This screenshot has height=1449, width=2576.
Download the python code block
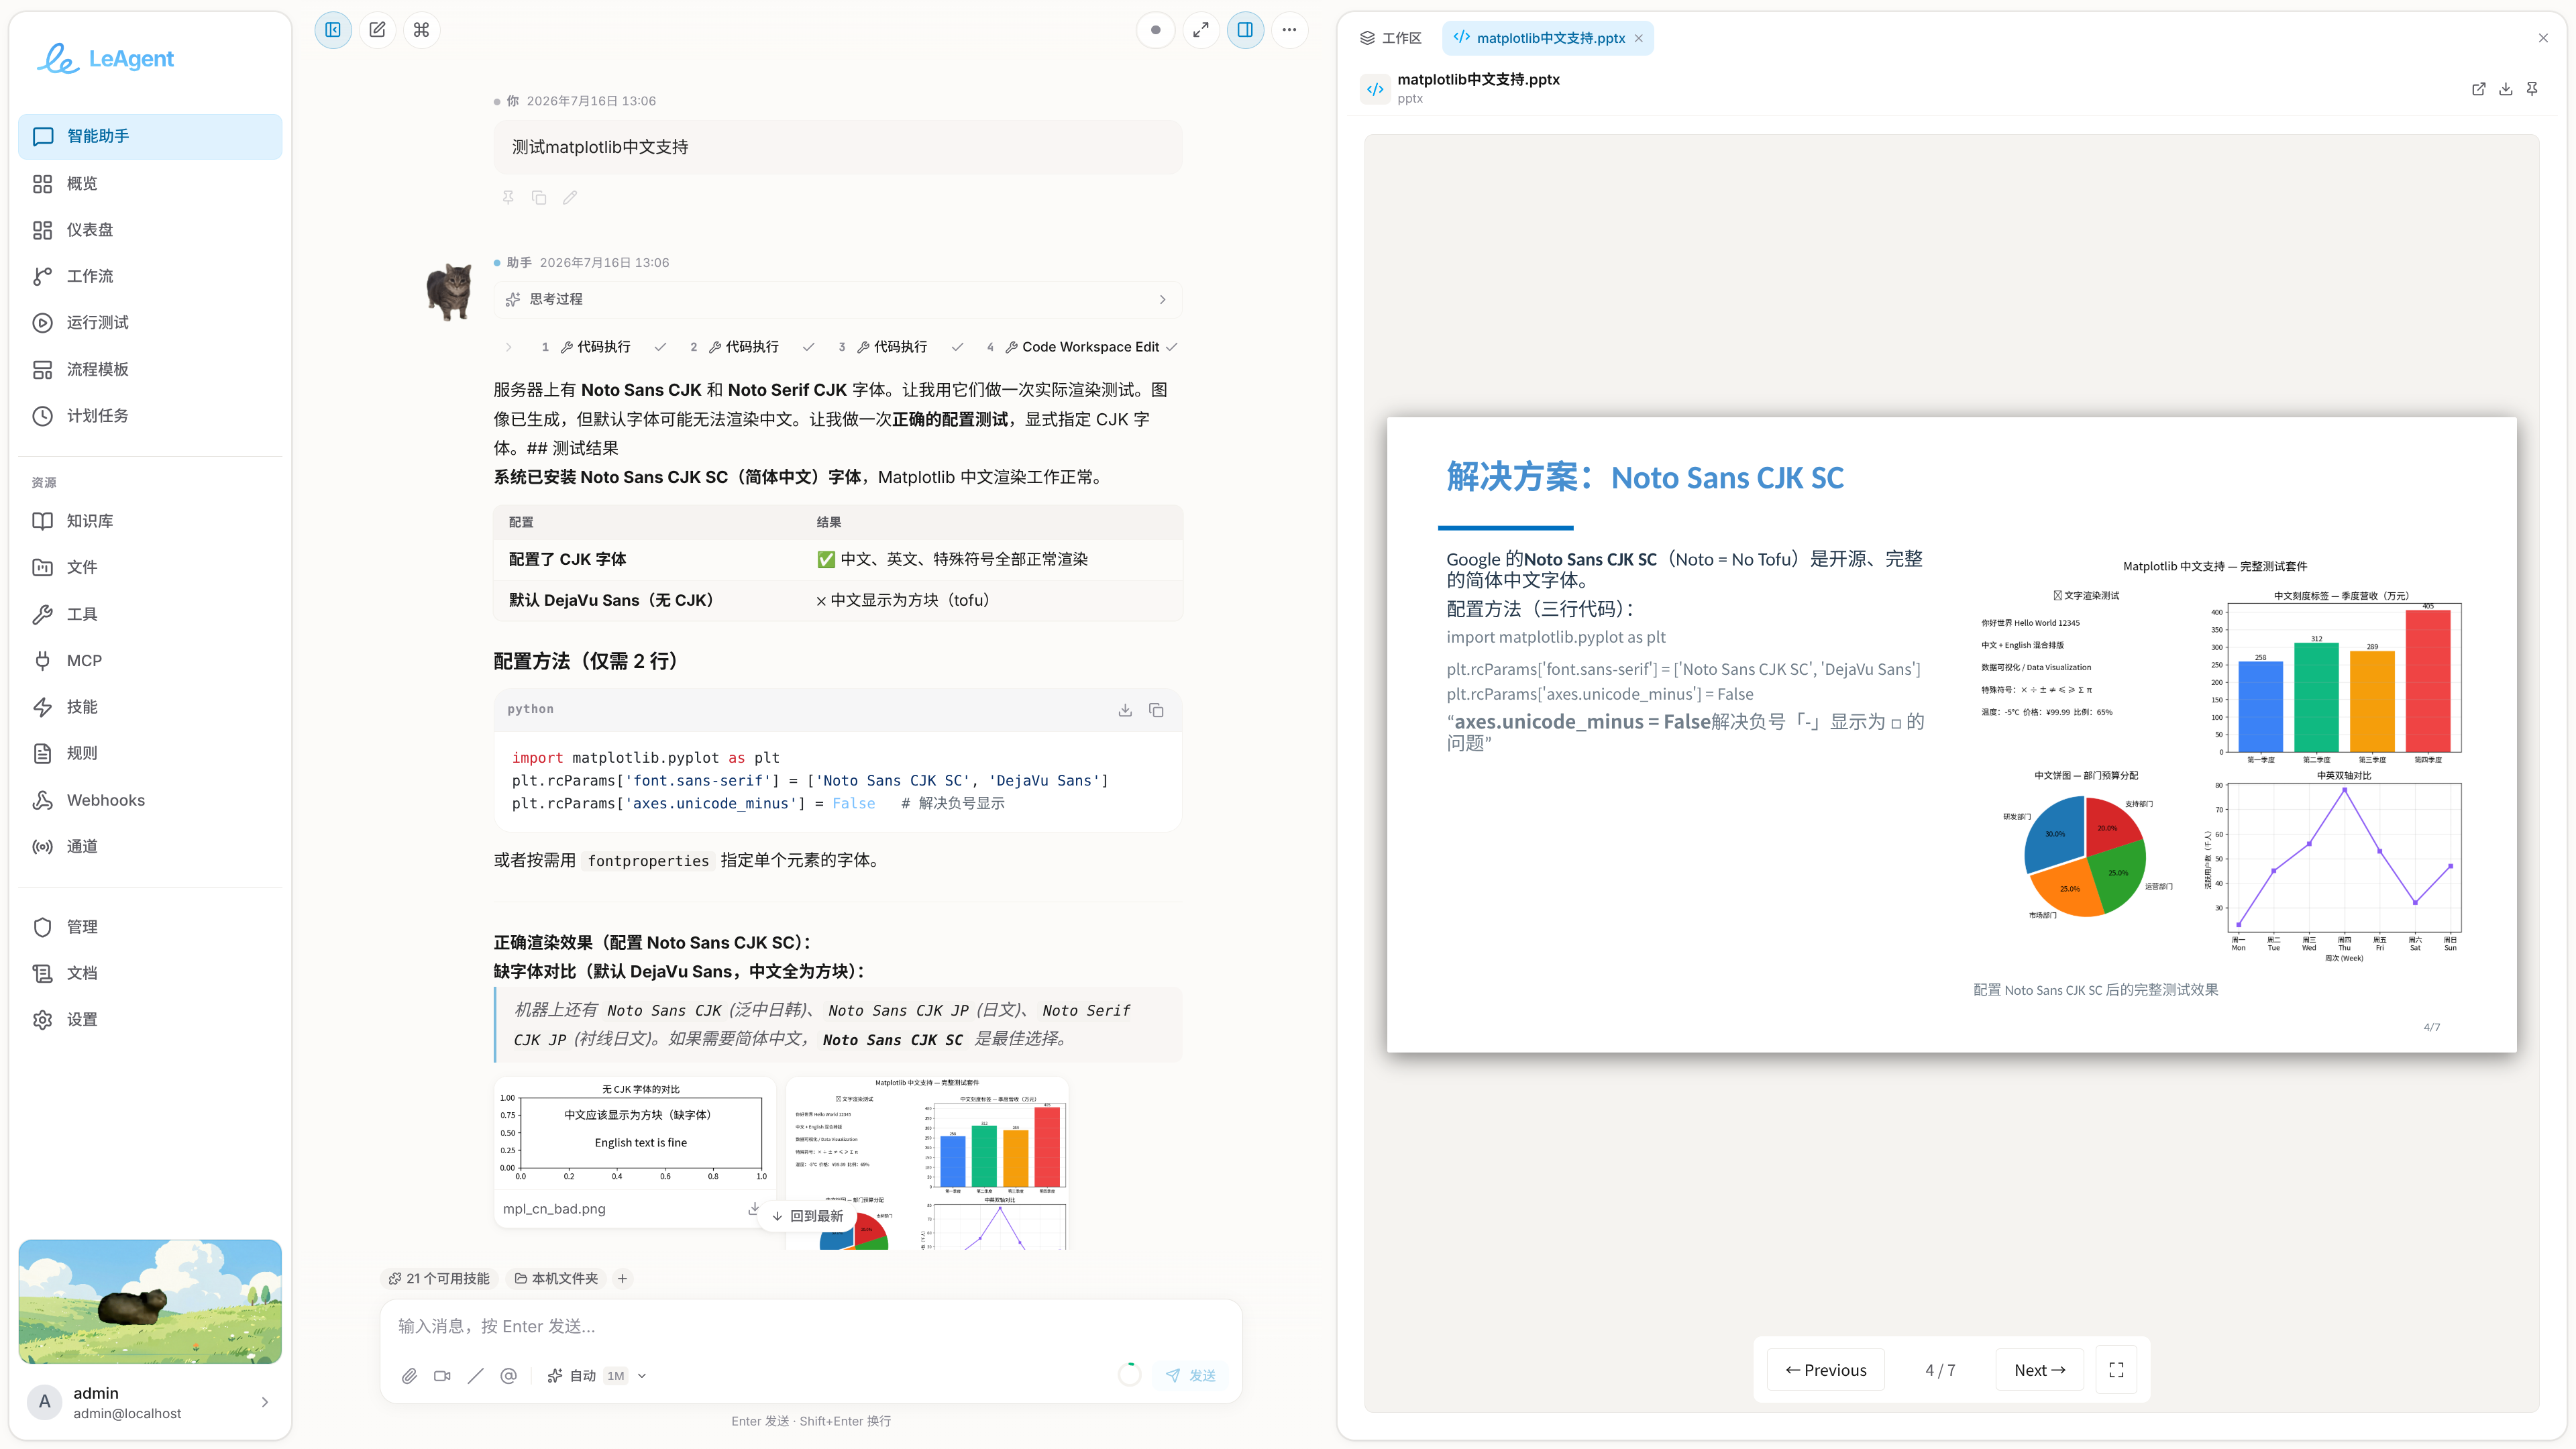[x=1125, y=710]
